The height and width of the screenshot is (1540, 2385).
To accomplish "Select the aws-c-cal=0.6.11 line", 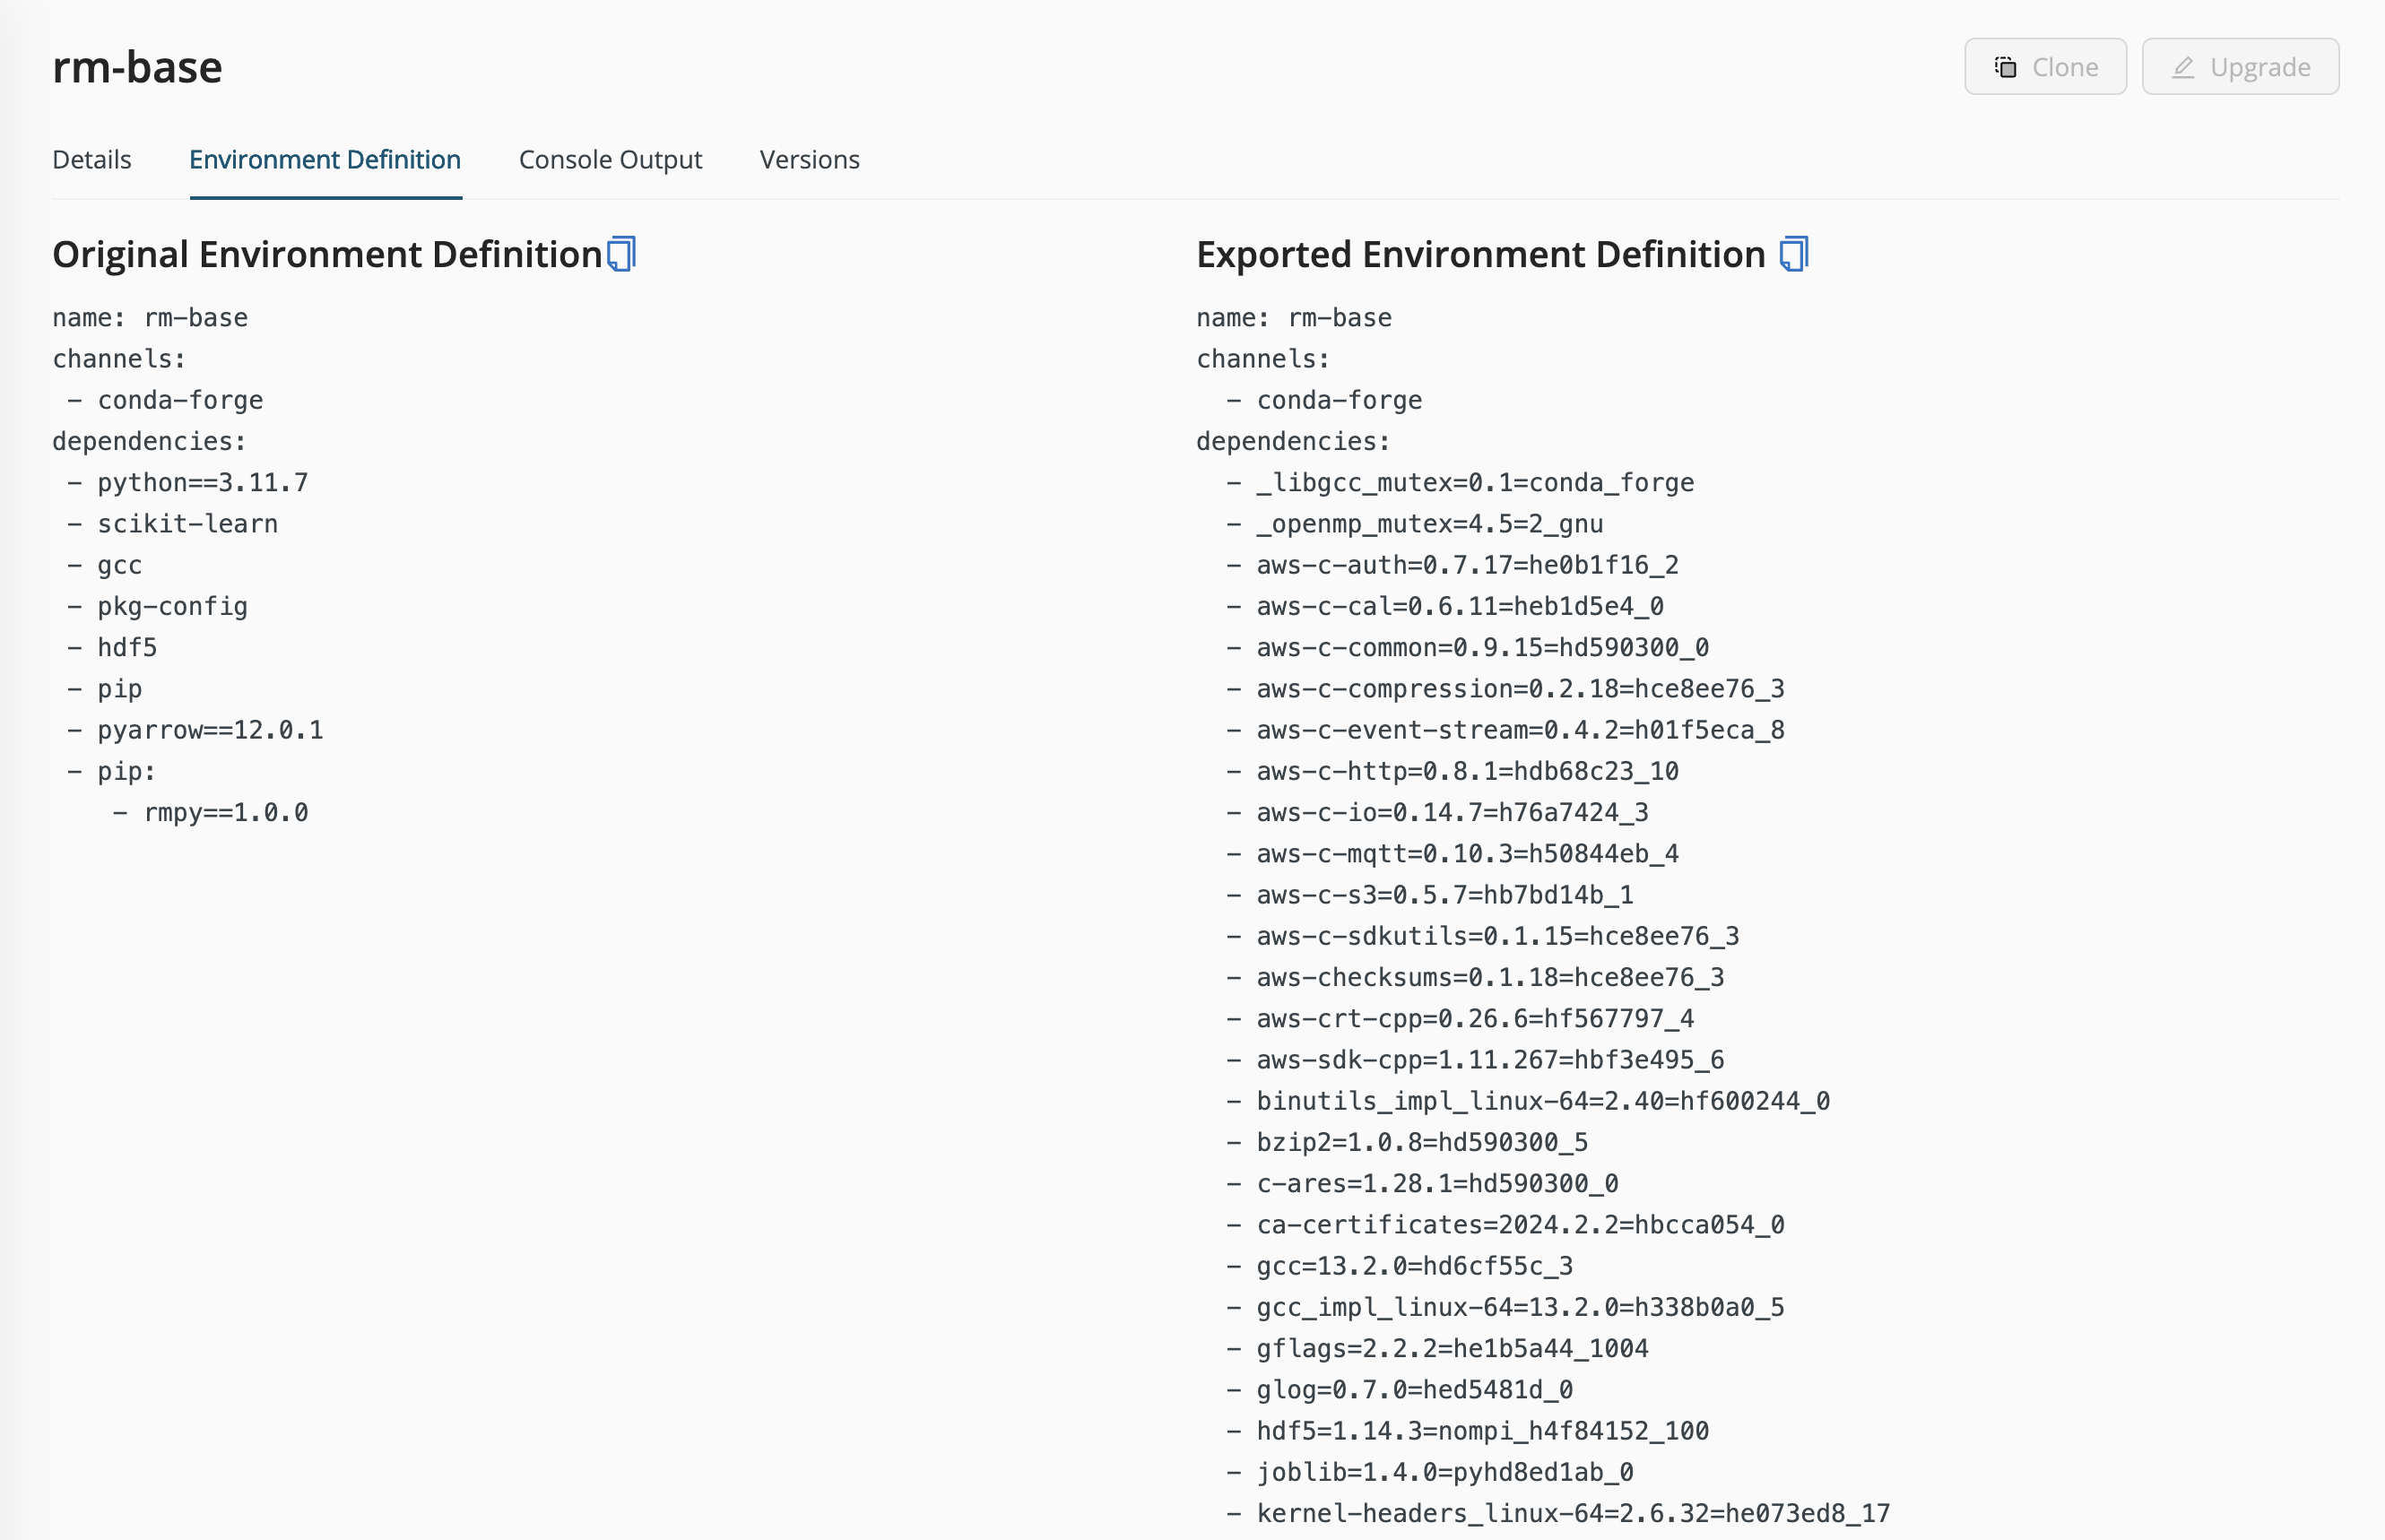I will pos(1445,607).
